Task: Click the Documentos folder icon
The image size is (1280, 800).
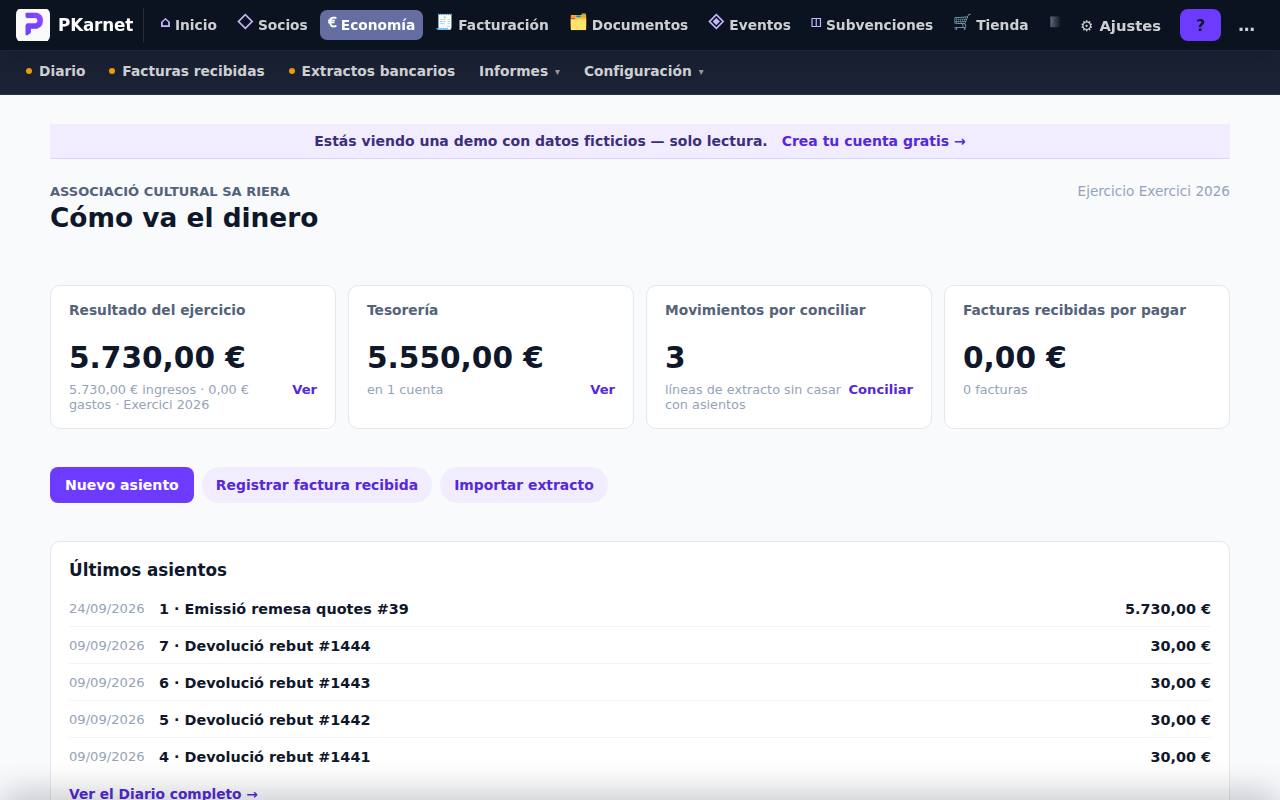Action: click(x=578, y=22)
